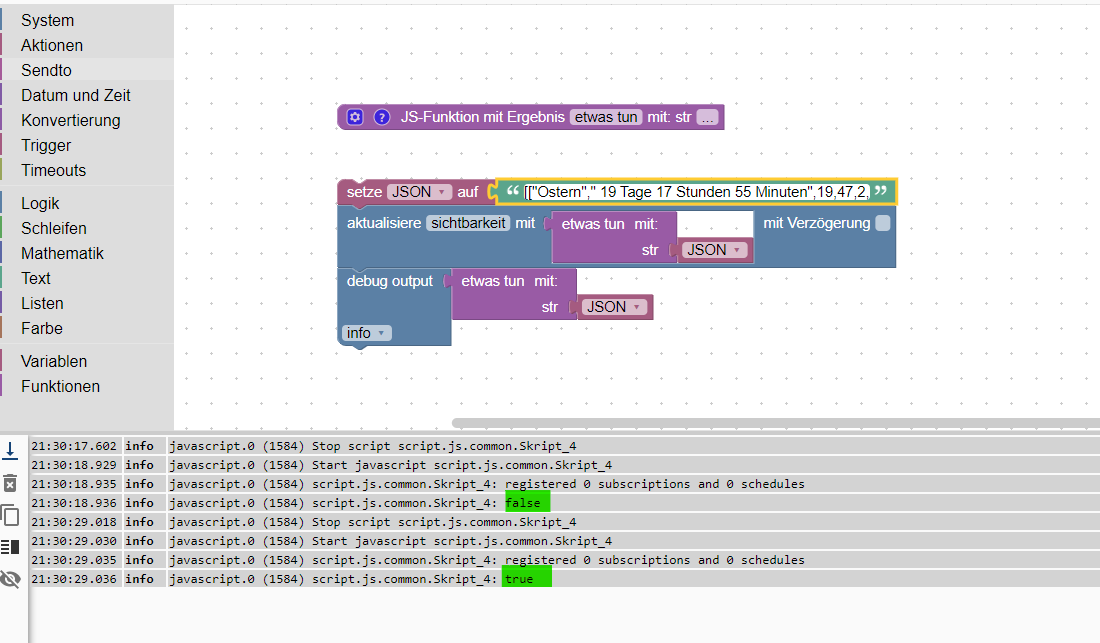Screen dimensions: 1100x643
Task: Edit the Ostern text string field
Action: [x=696, y=192]
